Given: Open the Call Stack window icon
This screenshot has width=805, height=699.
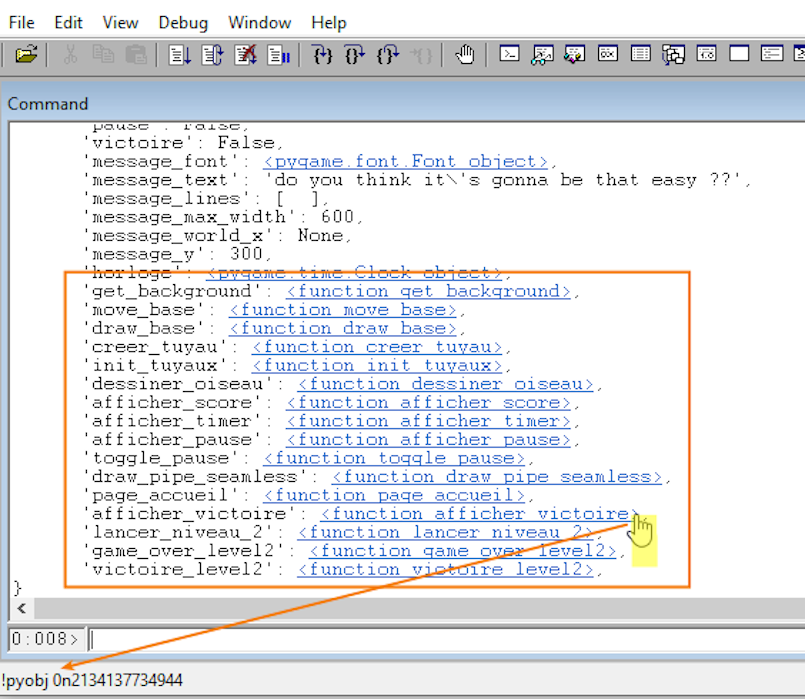Looking at the screenshot, I should (673, 55).
